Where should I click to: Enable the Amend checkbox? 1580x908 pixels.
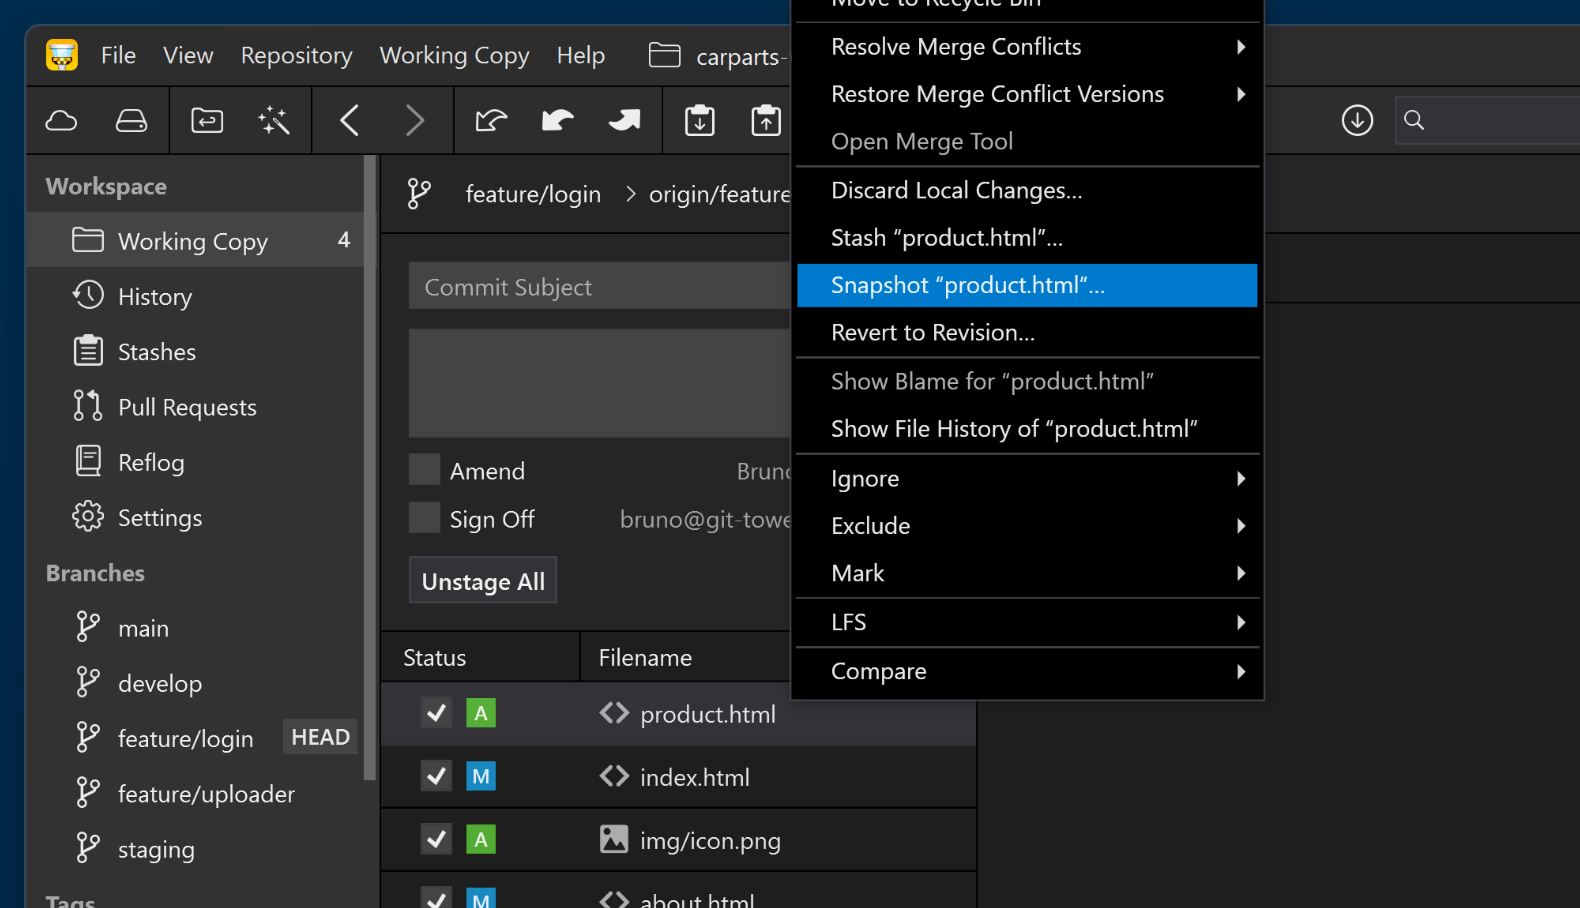[425, 470]
